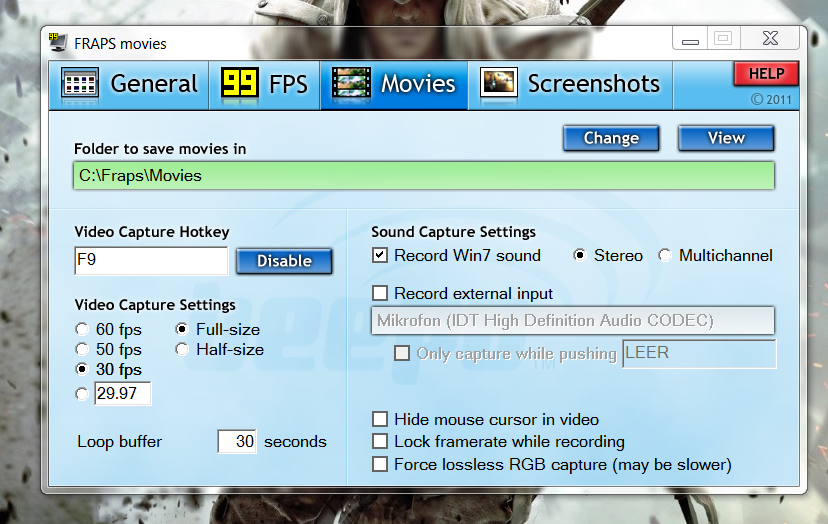Select the 50 fps radio option
The image size is (828, 524).
[x=82, y=350]
